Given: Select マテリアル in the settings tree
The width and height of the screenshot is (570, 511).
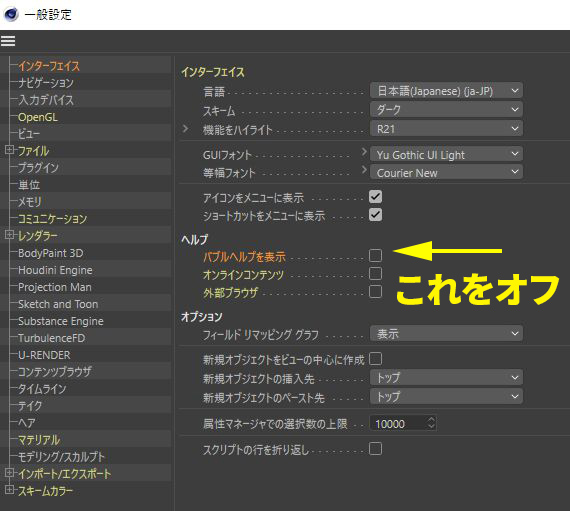Looking at the screenshot, I should (x=39, y=440).
